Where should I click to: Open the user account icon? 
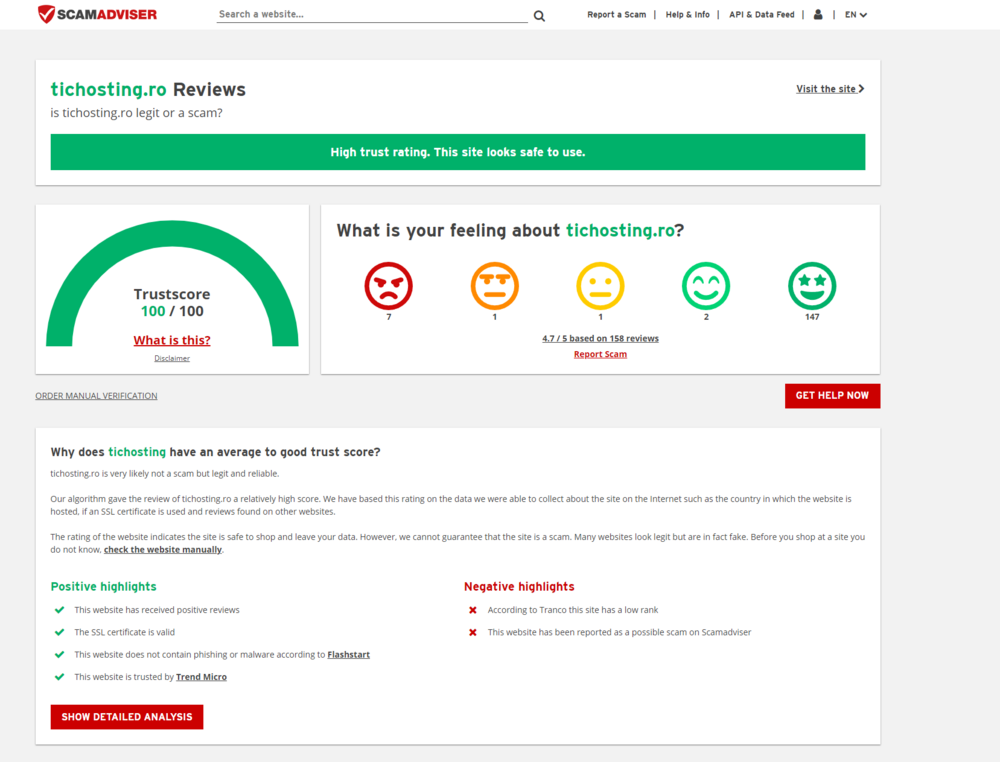(x=818, y=15)
